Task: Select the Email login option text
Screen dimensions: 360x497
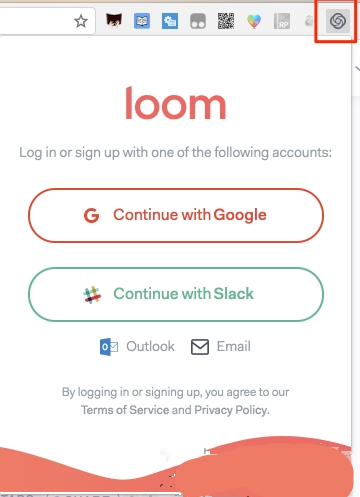Action: (234, 346)
